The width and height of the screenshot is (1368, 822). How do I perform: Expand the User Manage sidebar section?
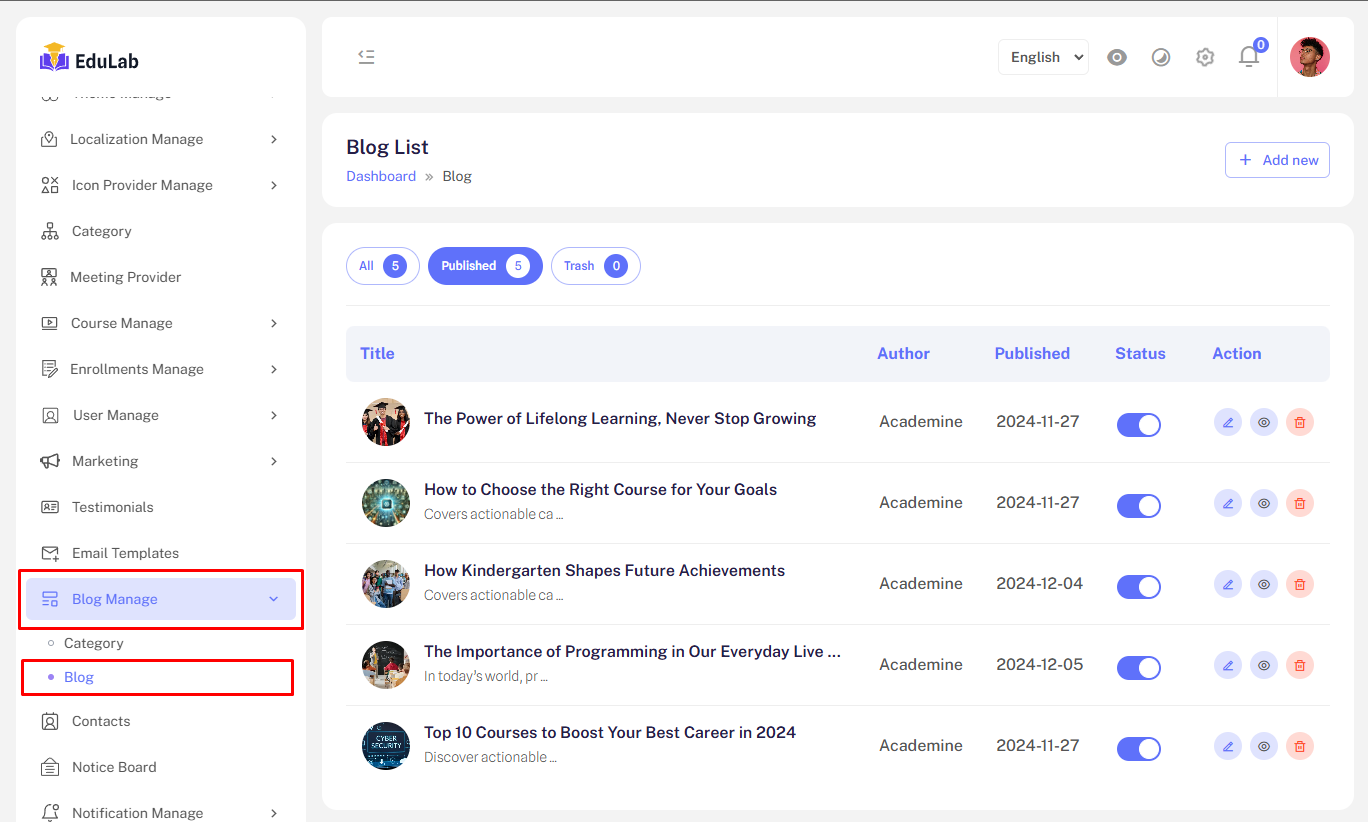(x=160, y=415)
